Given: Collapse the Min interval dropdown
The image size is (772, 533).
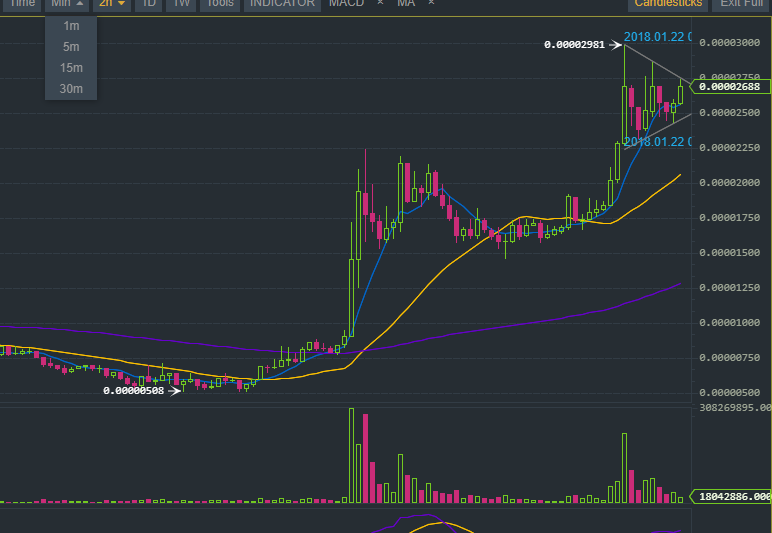Looking at the screenshot, I should pos(67,4).
